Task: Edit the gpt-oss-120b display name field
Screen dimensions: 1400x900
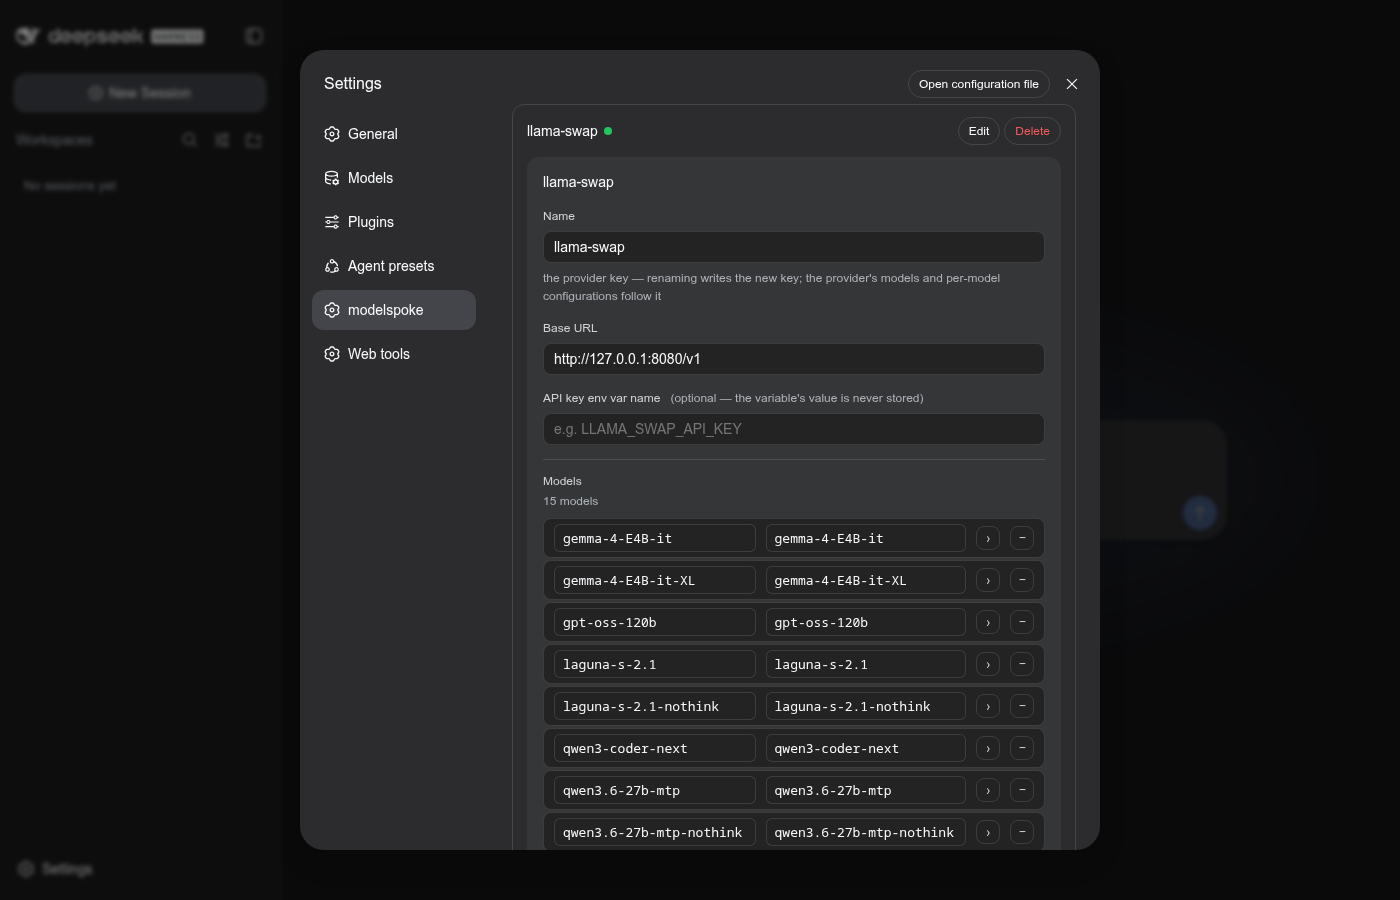Action: pyautogui.click(x=866, y=622)
